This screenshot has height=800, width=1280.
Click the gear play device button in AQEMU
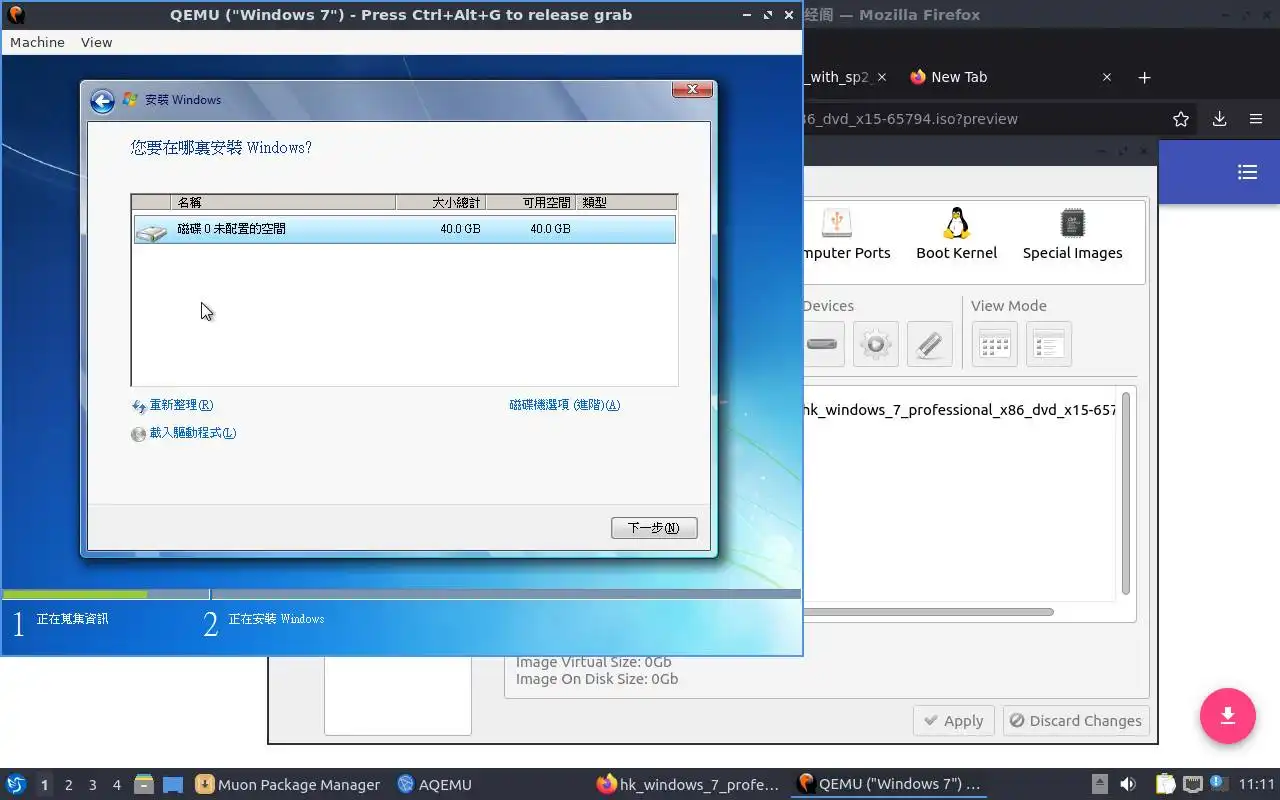pos(875,344)
